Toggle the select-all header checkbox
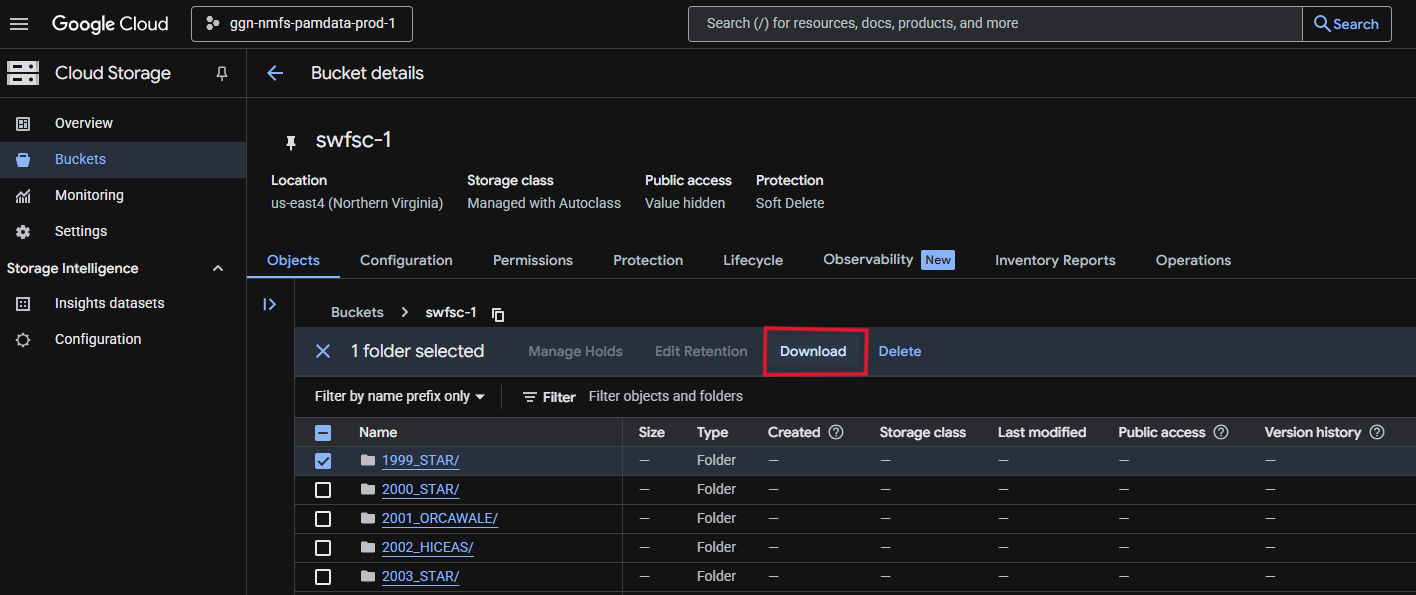The image size is (1416, 595). click(x=323, y=433)
